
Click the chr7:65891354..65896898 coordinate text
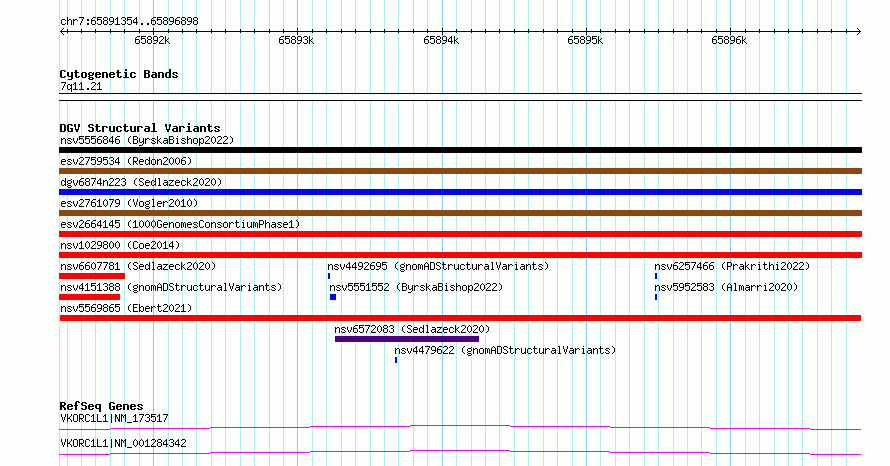coord(129,22)
